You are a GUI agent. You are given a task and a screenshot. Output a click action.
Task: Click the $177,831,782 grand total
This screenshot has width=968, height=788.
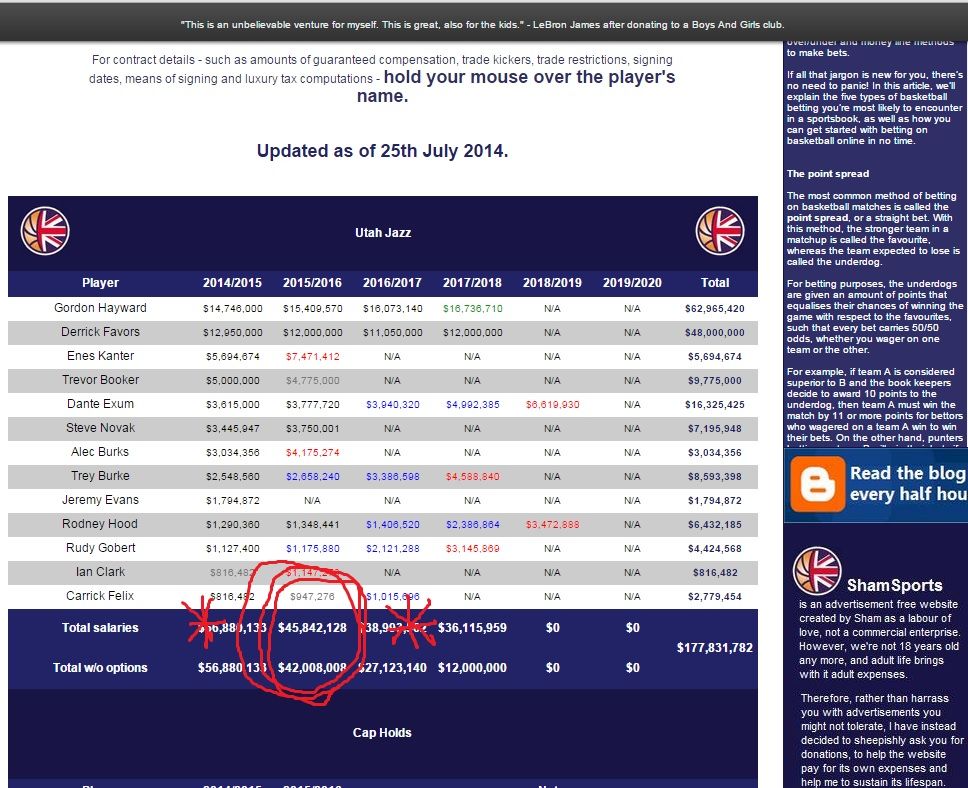[715, 648]
